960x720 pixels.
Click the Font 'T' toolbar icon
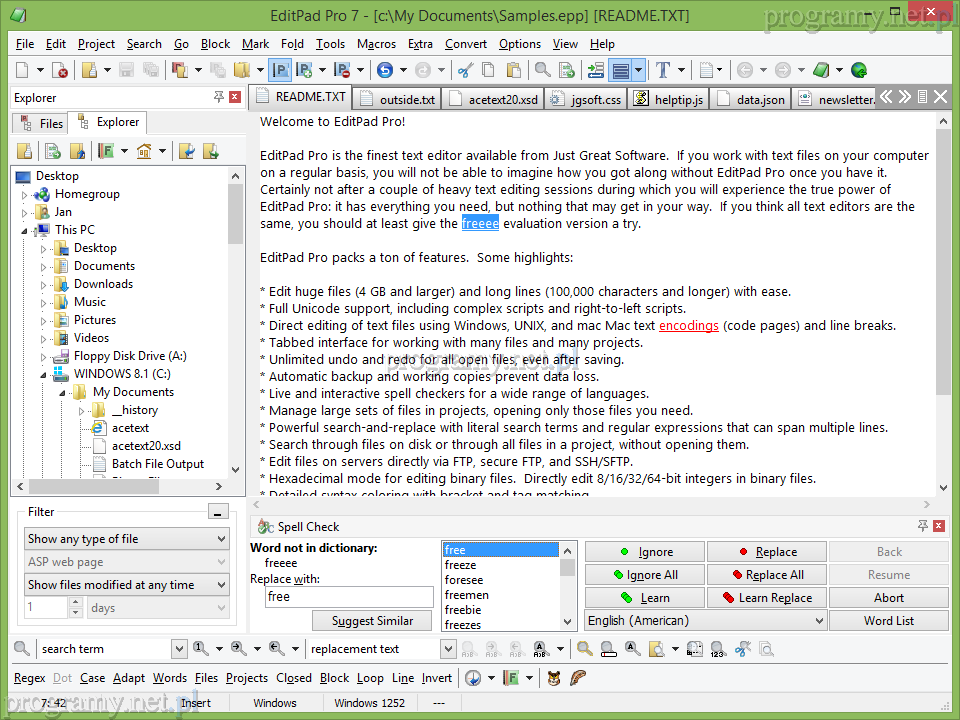pyautogui.click(x=662, y=70)
